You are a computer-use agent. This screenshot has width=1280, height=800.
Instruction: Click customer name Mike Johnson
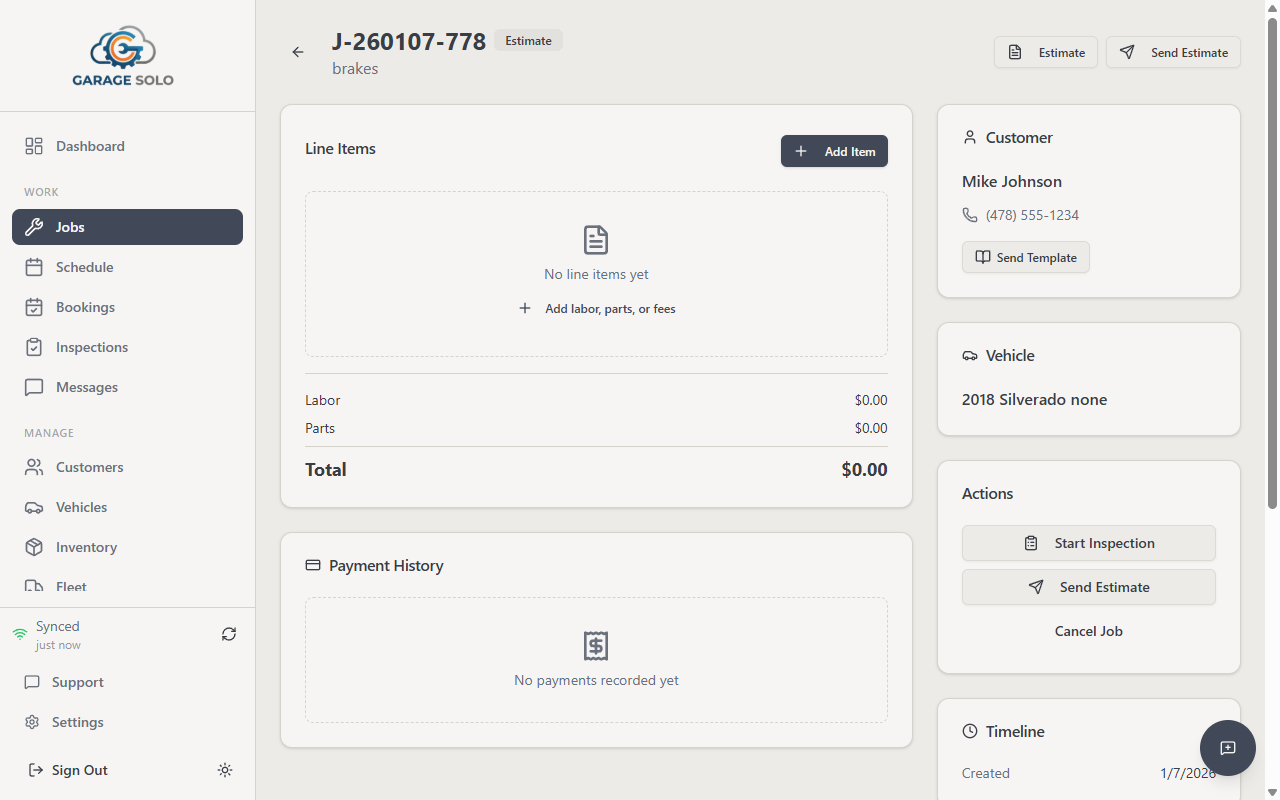coord(1012,181)
